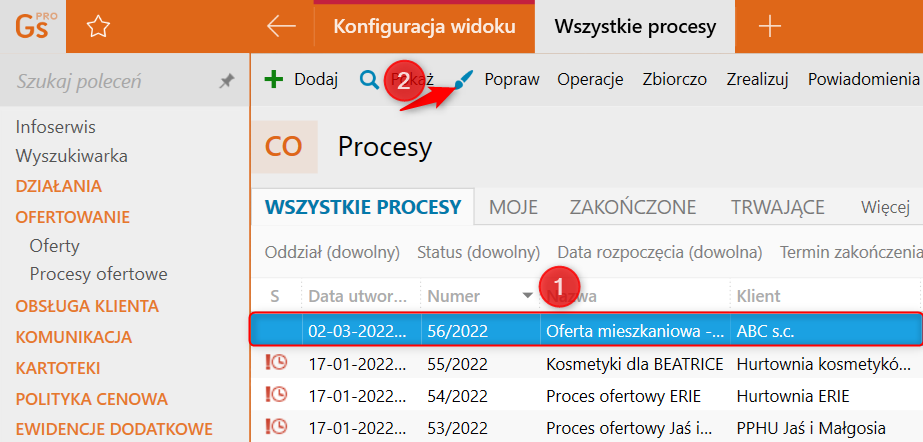Open Procesy ofertowe in the sidebar

(x=98, y=274)
